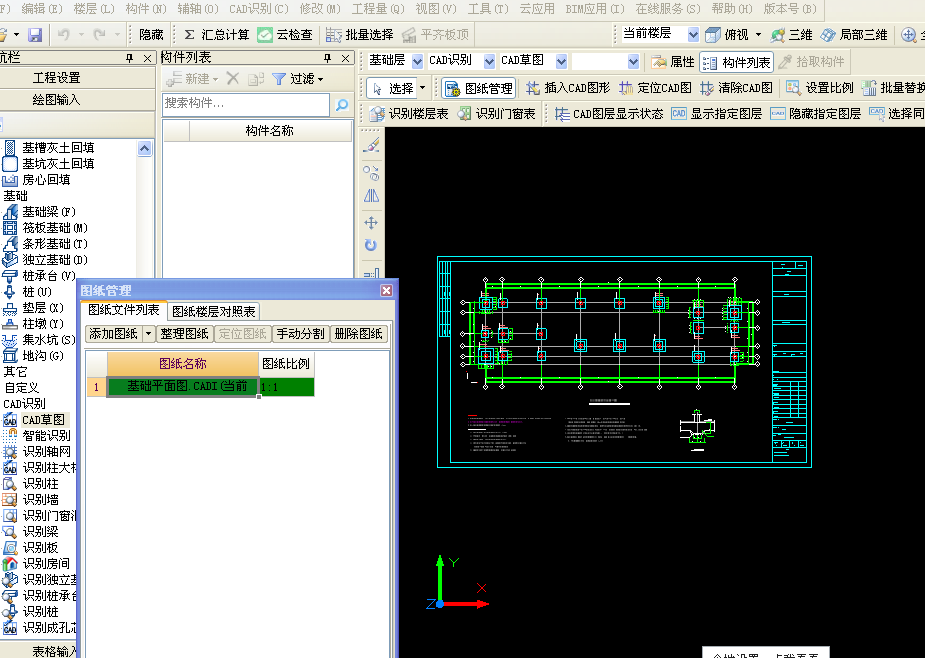Select 房心回填 tree item
925x658 pixels.
click(37, 180)
